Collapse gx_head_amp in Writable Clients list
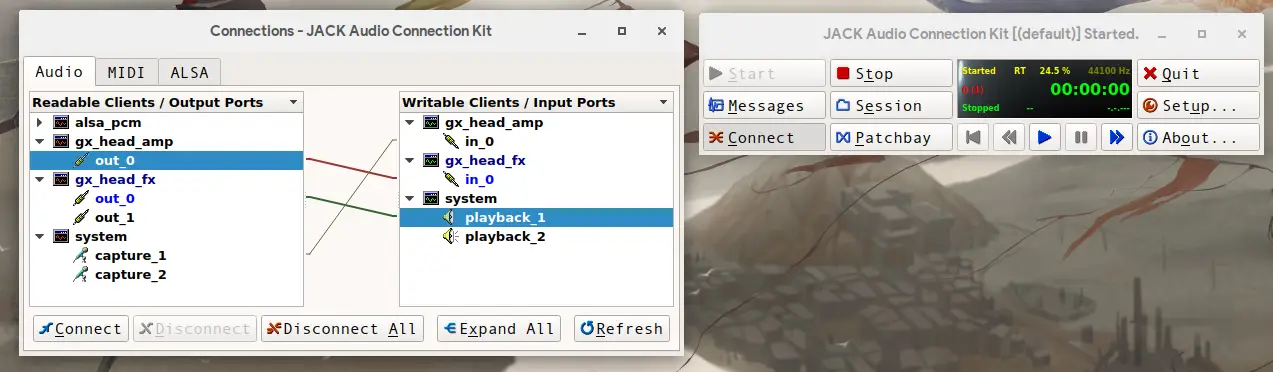1273x372 pixels. (409, 122)
